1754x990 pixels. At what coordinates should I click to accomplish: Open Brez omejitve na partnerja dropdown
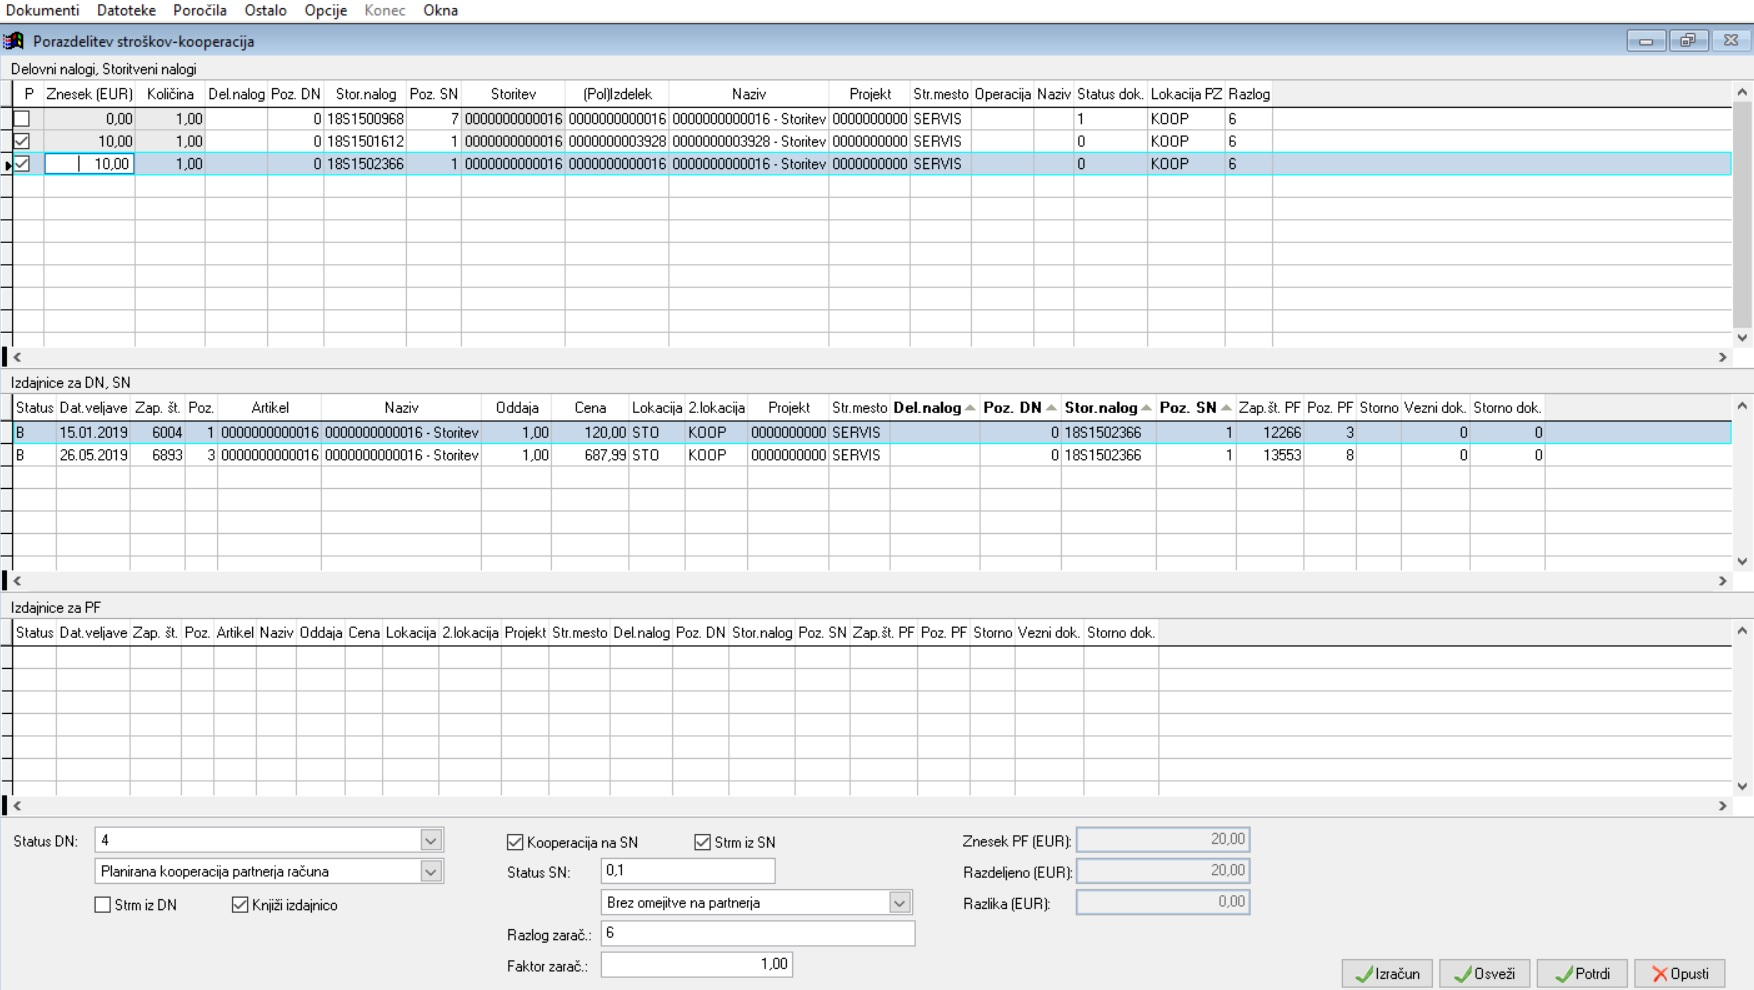pos(900,903)
